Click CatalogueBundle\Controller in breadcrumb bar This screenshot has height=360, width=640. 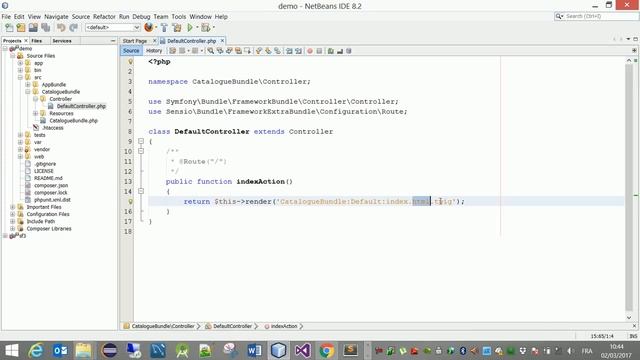tap(163, 326)
